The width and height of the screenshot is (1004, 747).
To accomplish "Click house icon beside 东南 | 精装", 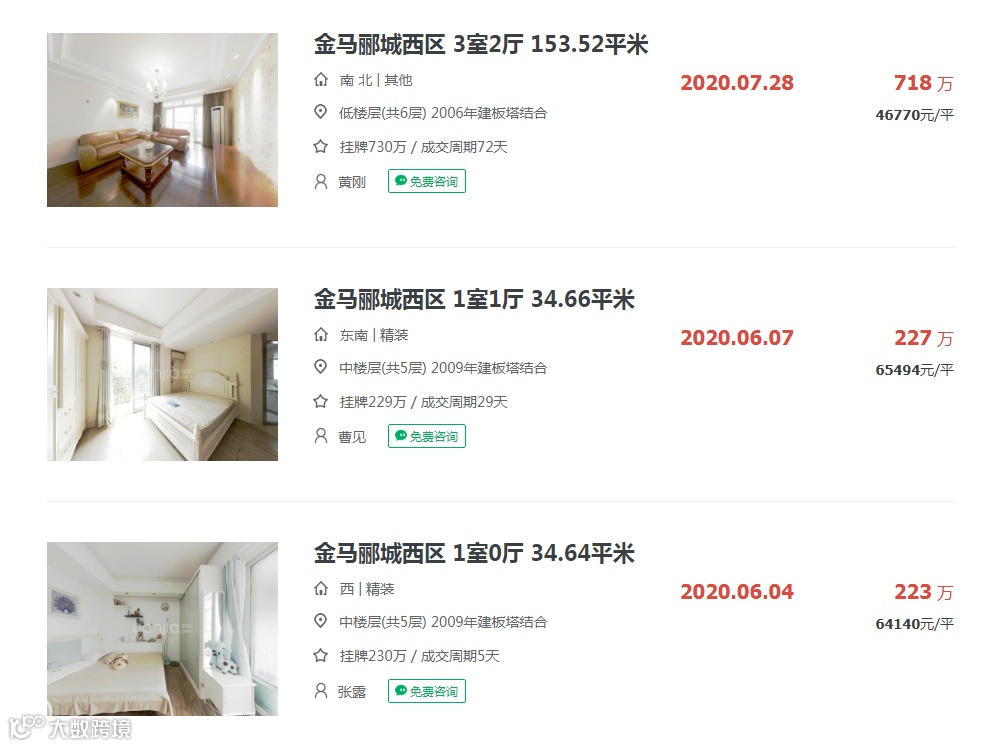I will click(321, 334).
